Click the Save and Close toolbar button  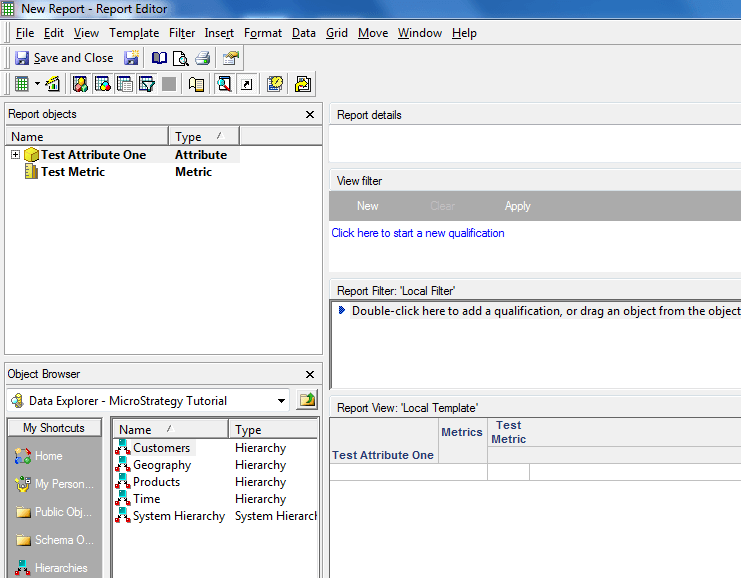(64, 58)
